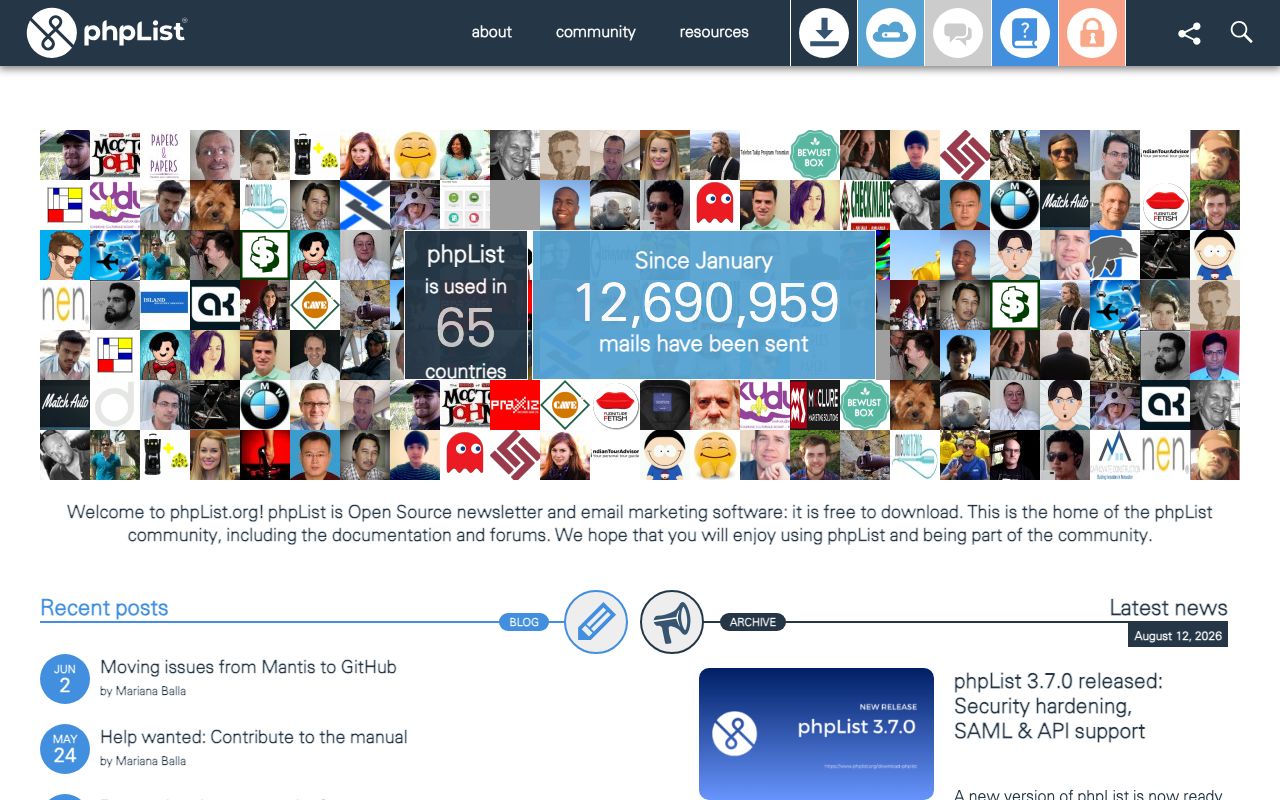Click the 12,690,959 mails sent panel
The height and width of the screenshot is (800, 1280).
[704, 306]
